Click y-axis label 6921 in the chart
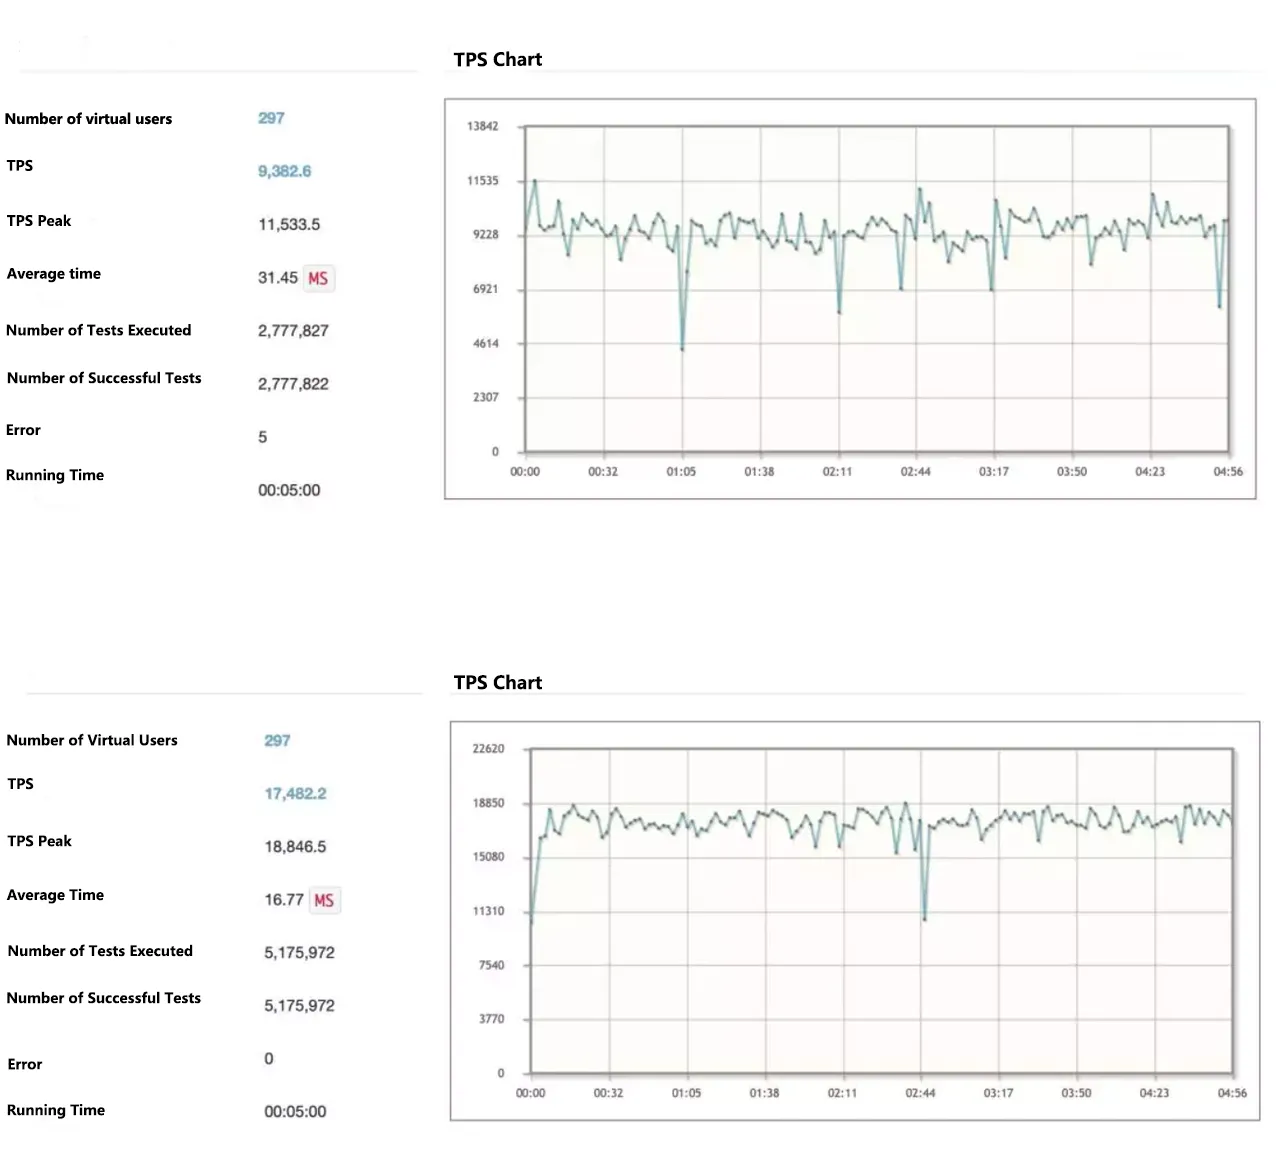1280x1151 pixels. click(x=485, y=289)
